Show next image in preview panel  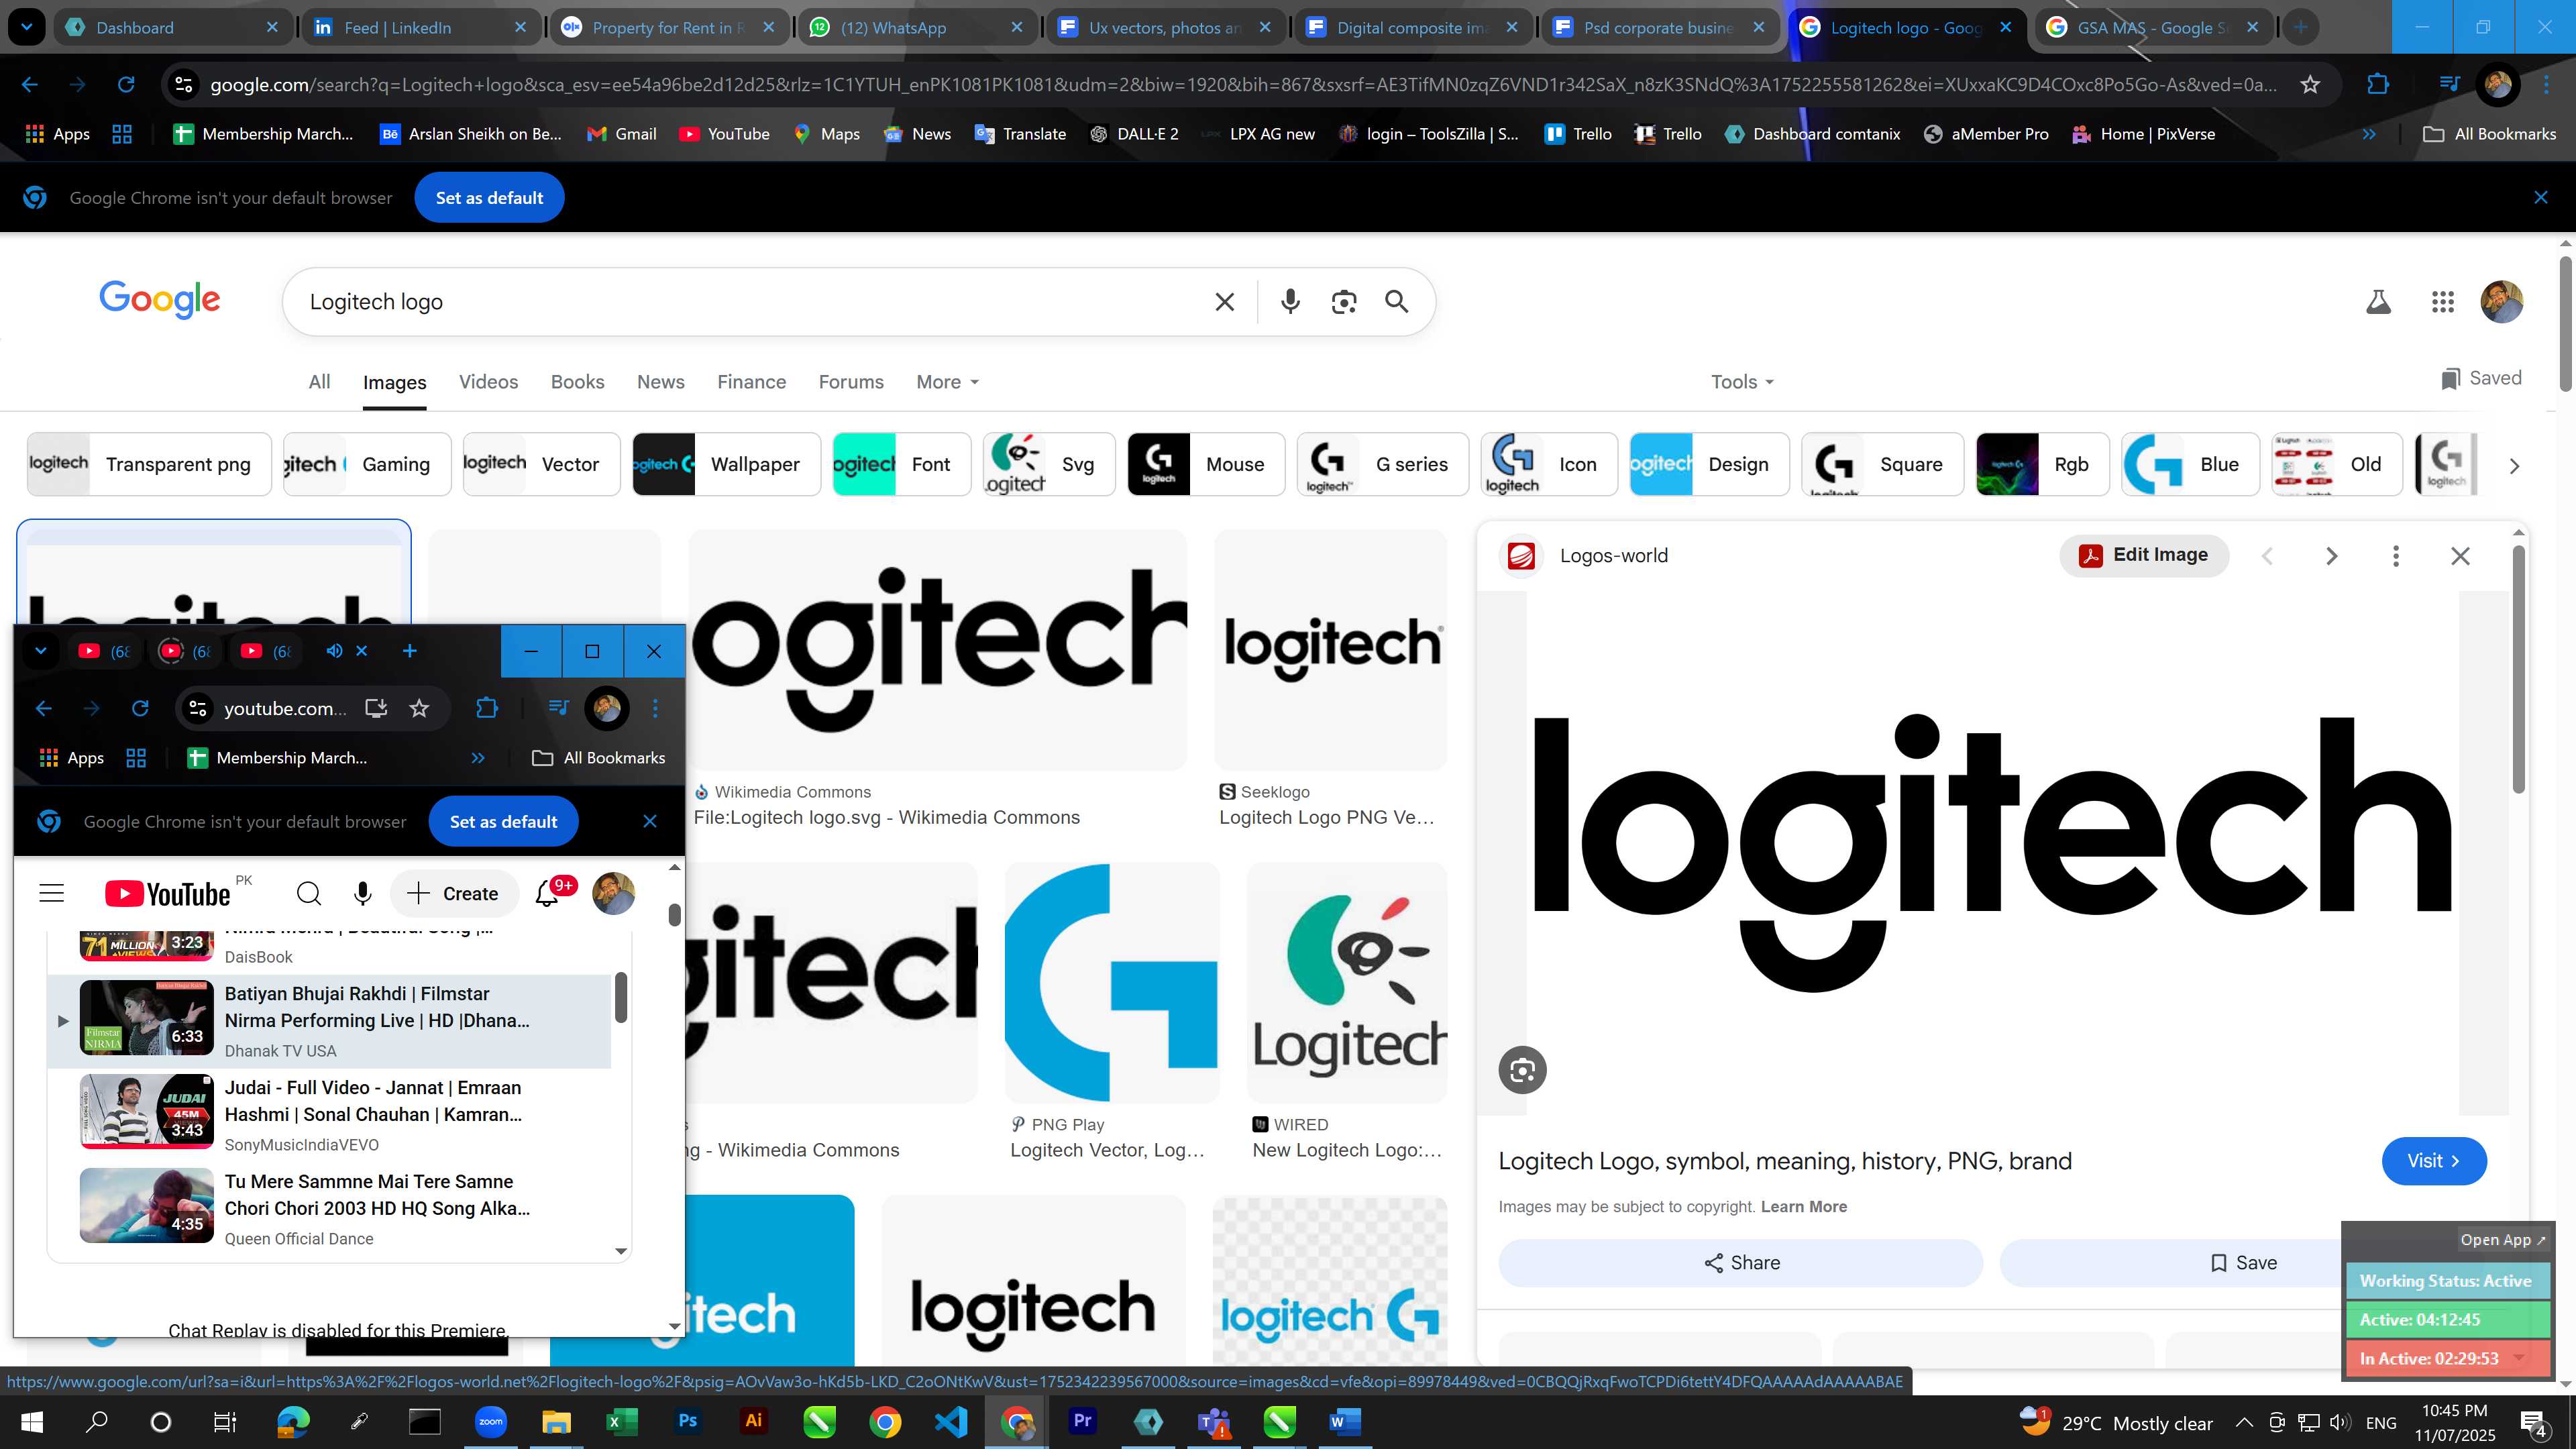pos(2331,556)
